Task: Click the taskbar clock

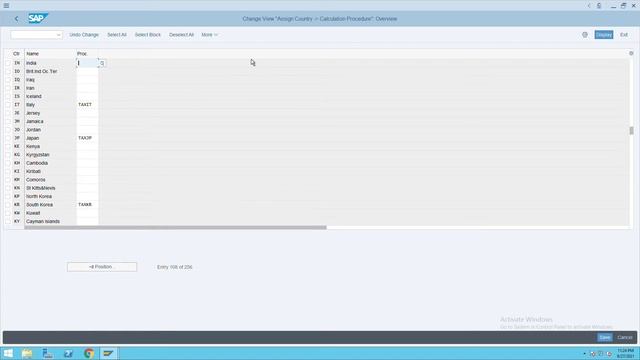Action: coord(625,353)
